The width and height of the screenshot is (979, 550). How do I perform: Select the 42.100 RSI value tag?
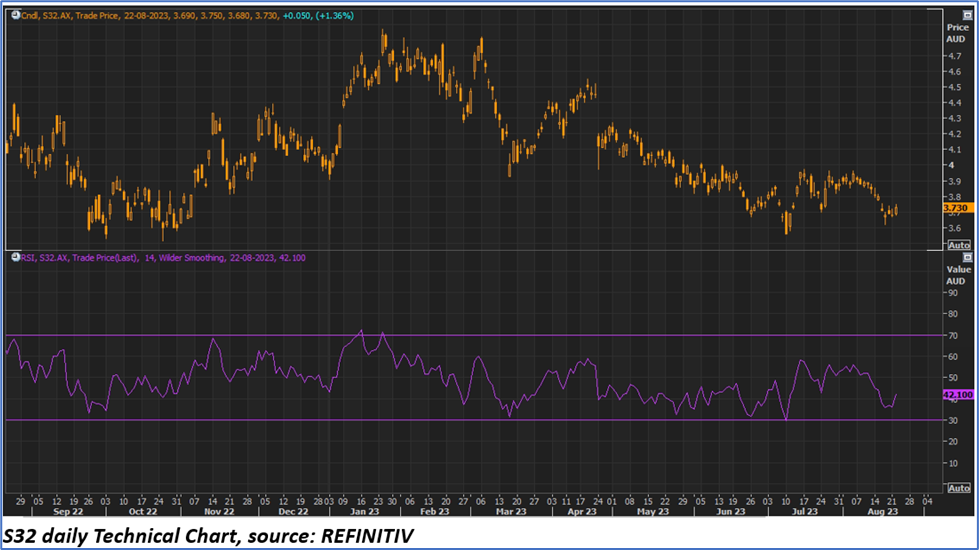[x=957, y=395]
